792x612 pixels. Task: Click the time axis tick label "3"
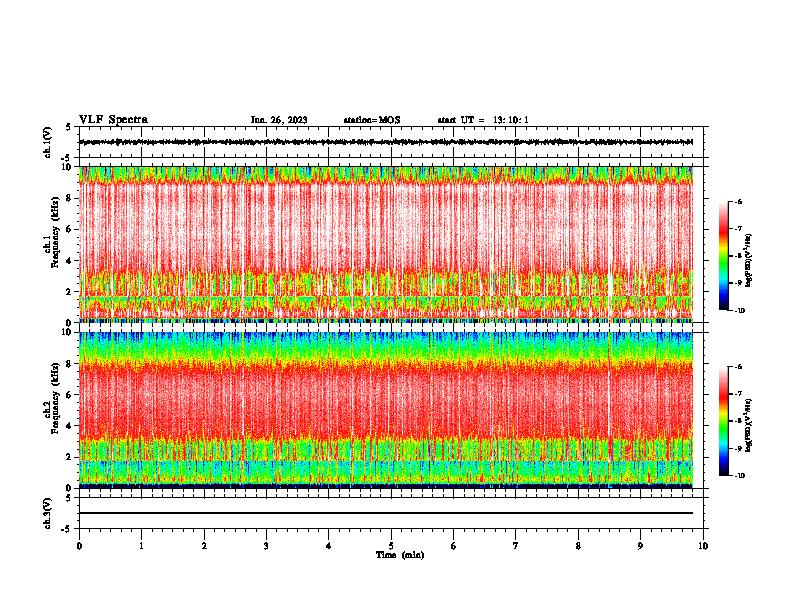[x=266, y=546]
